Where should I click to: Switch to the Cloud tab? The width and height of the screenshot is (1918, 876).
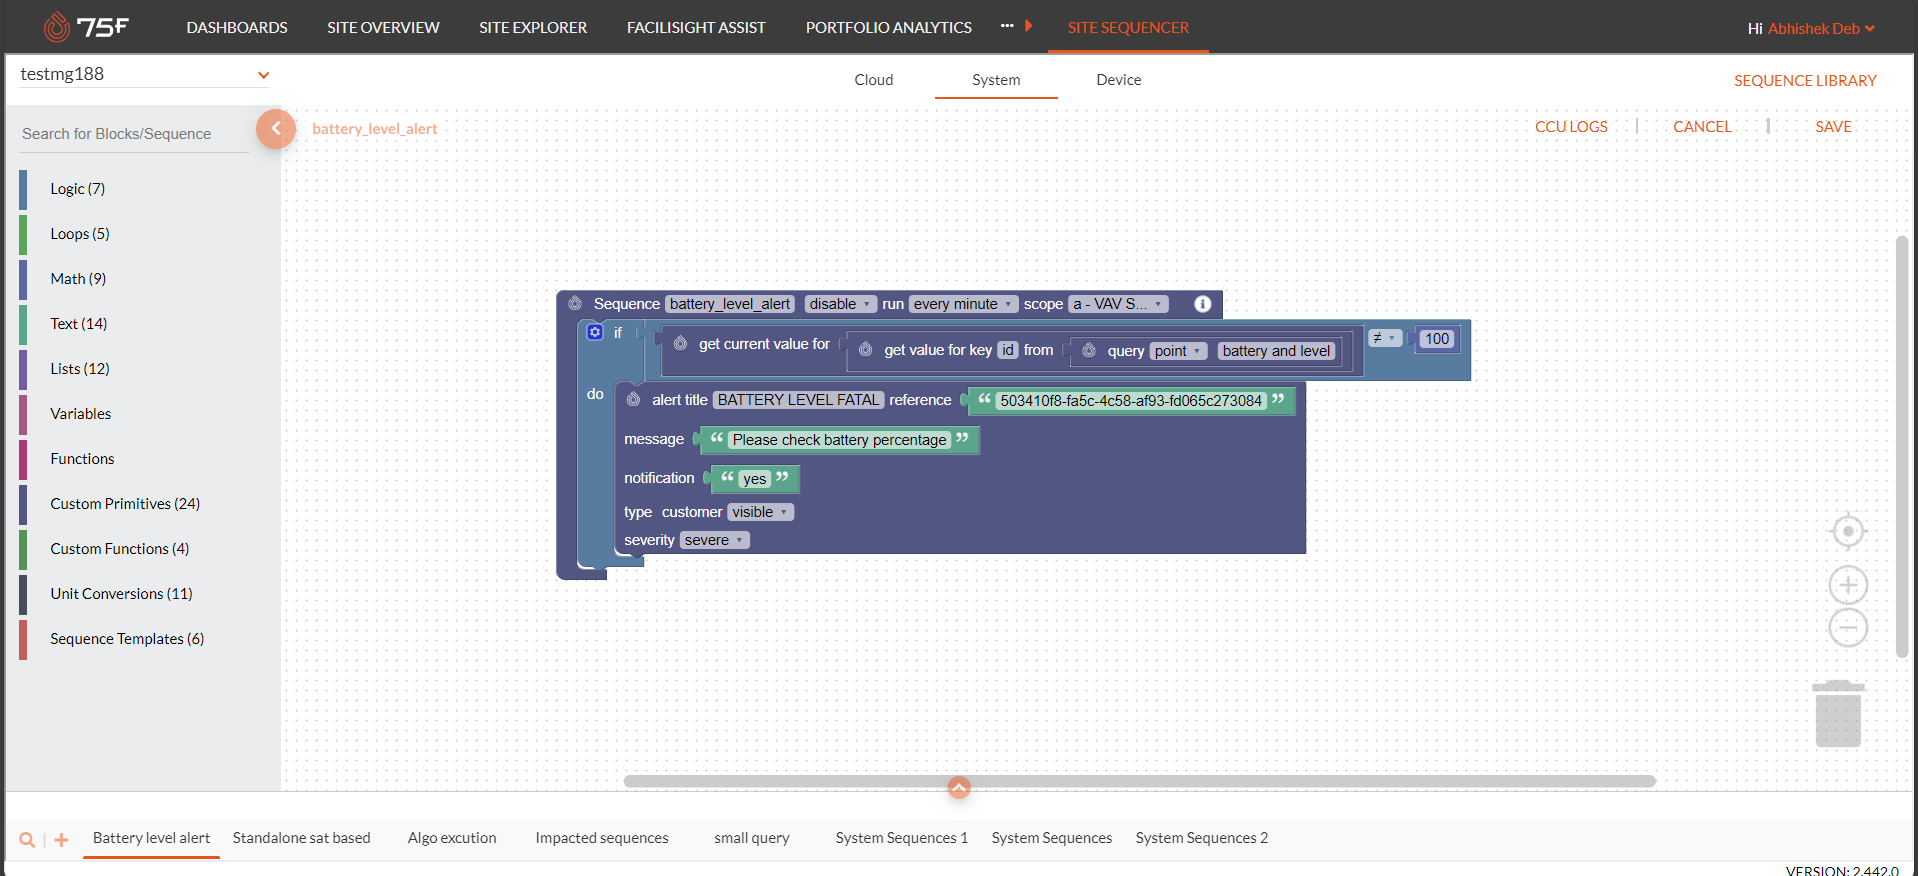(x=873, y=80)
